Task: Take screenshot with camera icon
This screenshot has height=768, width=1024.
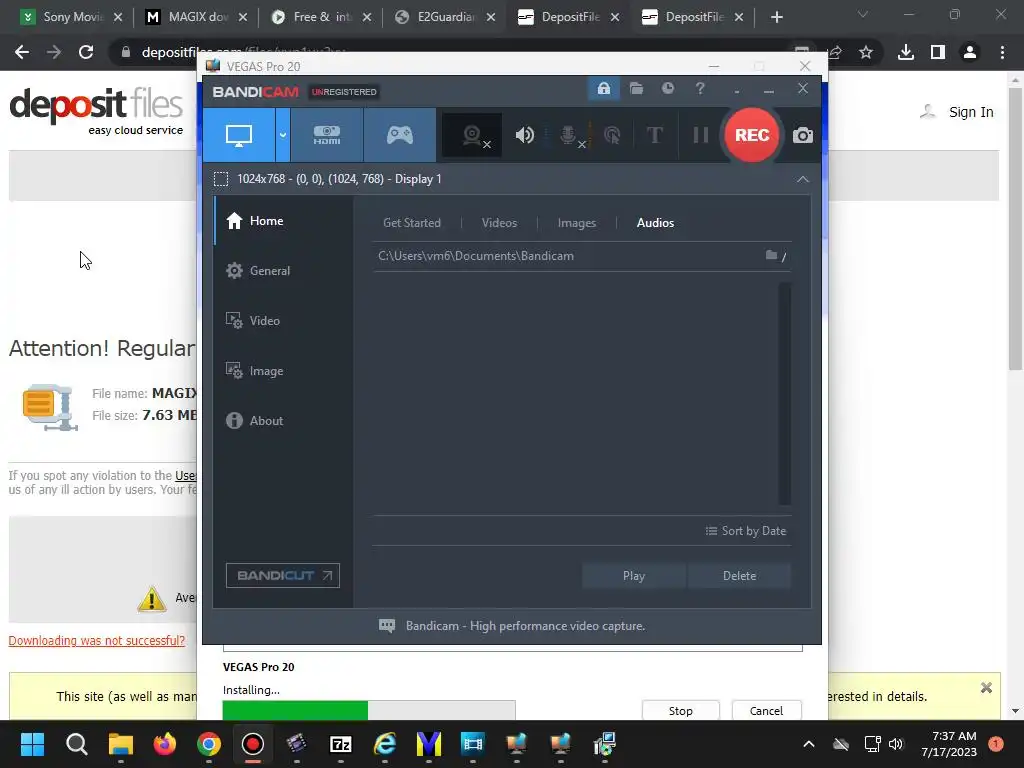Action: (803, 135)
